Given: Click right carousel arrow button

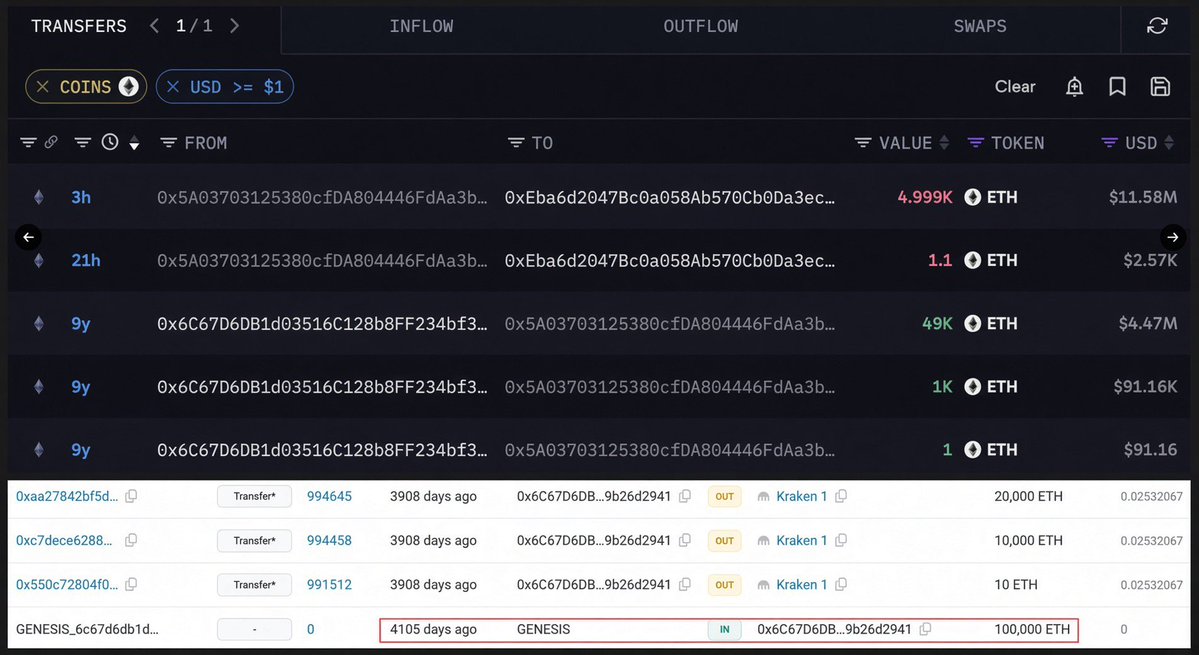Looking at the screenshot, I should pos(1173,237).
